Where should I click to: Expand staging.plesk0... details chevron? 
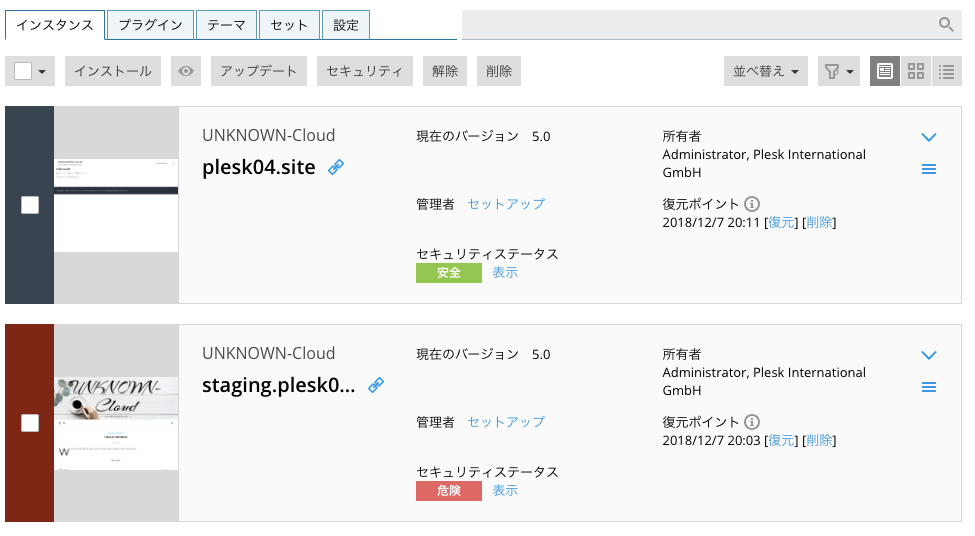point(928,356)
